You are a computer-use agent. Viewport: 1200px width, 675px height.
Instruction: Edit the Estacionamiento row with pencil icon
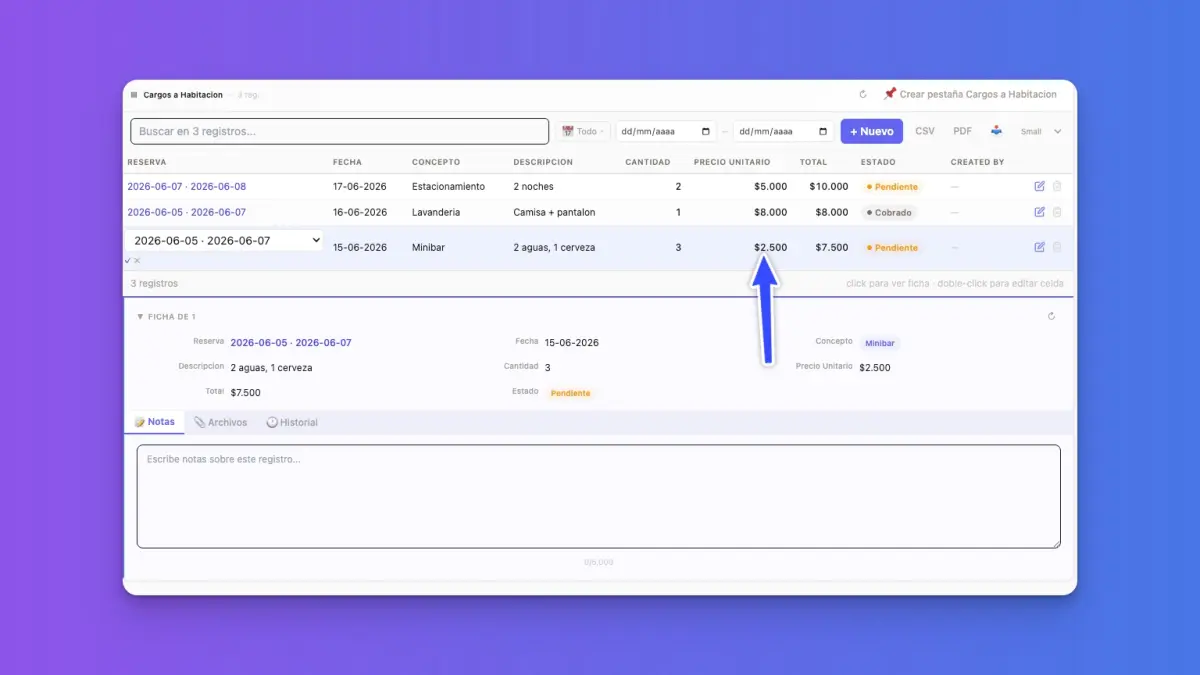[x=1040, y=186]
